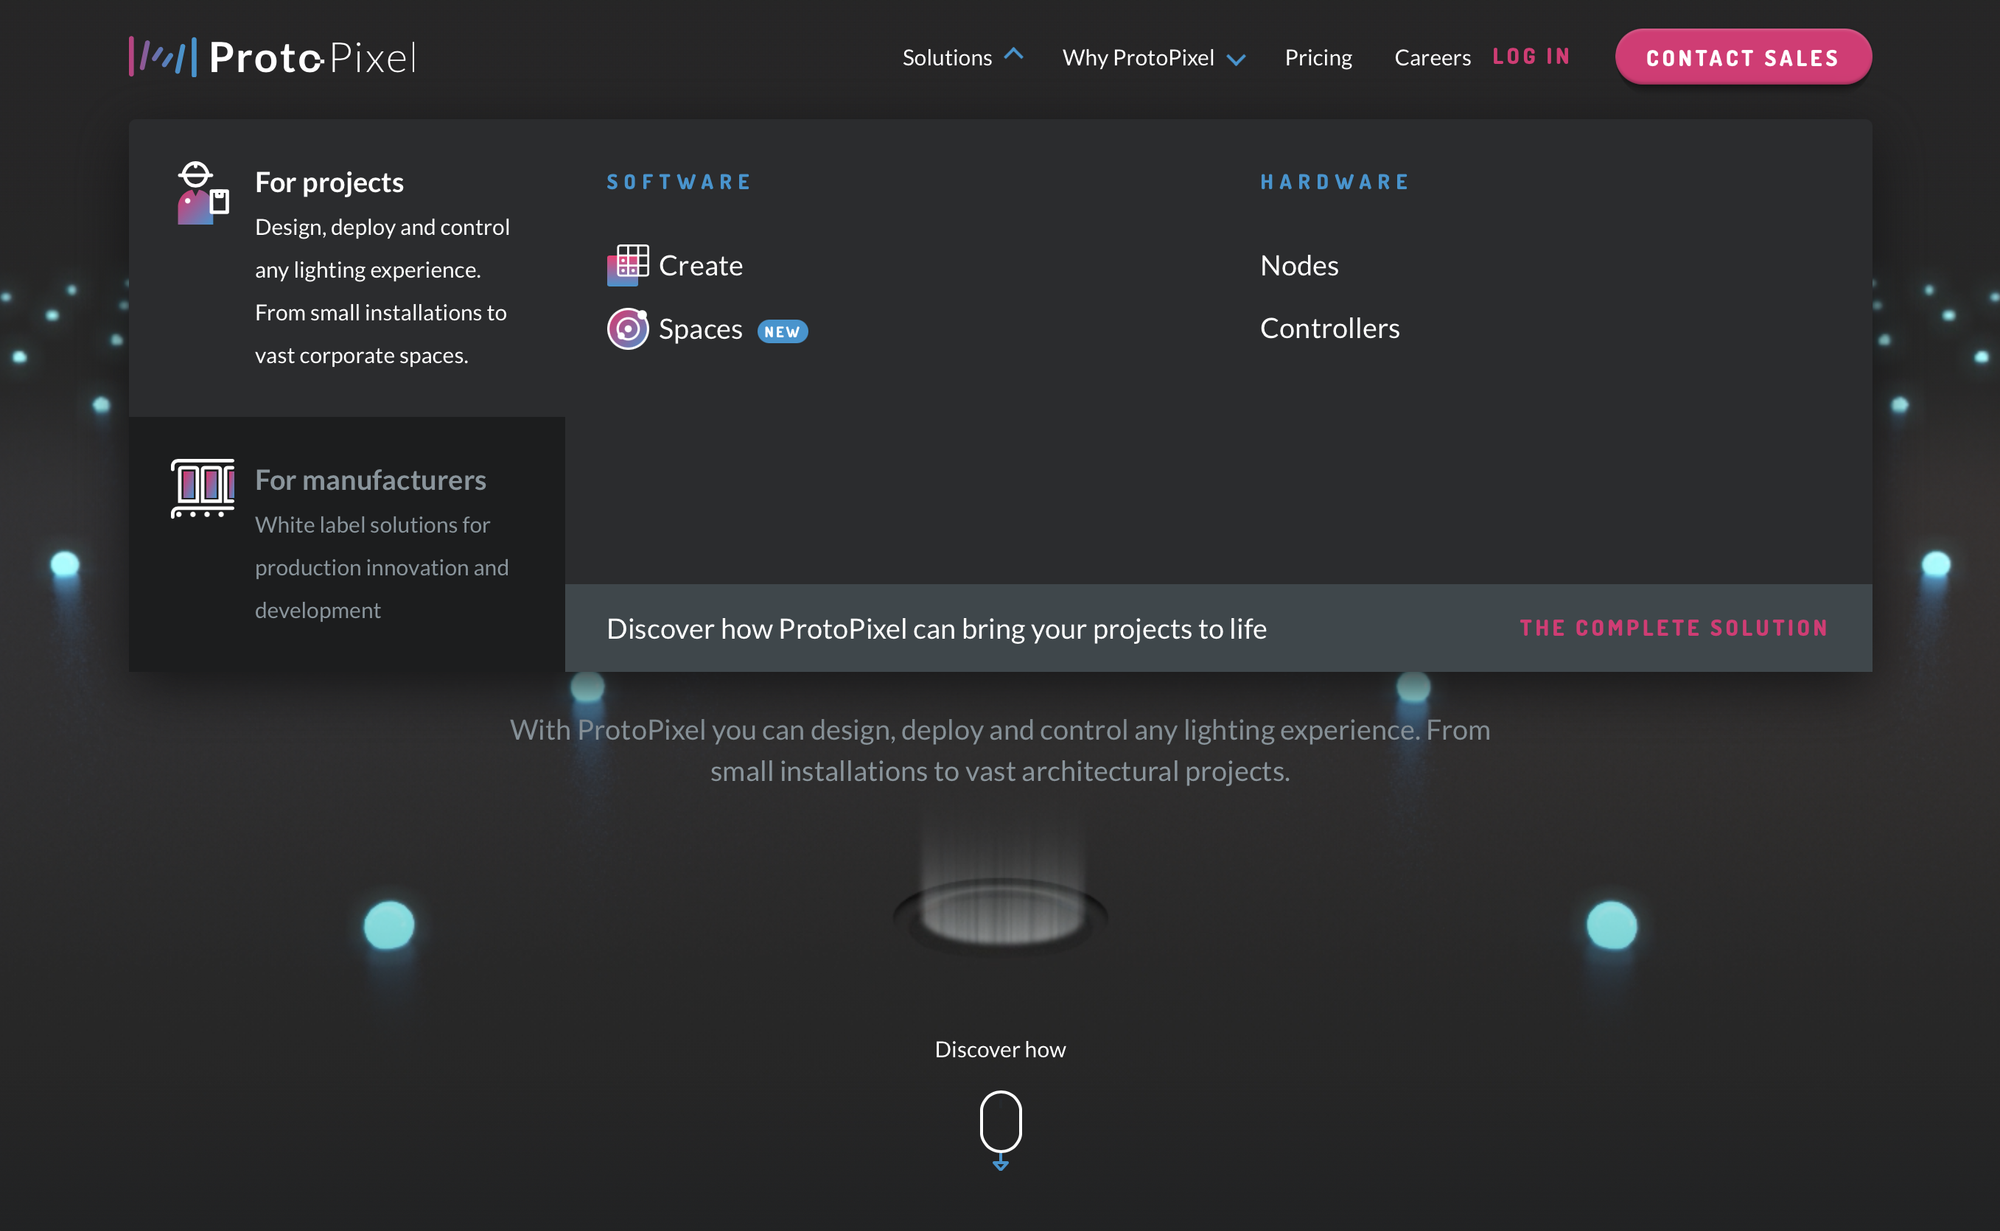Click the Create grid icon
The height and width of the screenshot is (1231, 2000).
pyautogui.click(x=628, y=265)
